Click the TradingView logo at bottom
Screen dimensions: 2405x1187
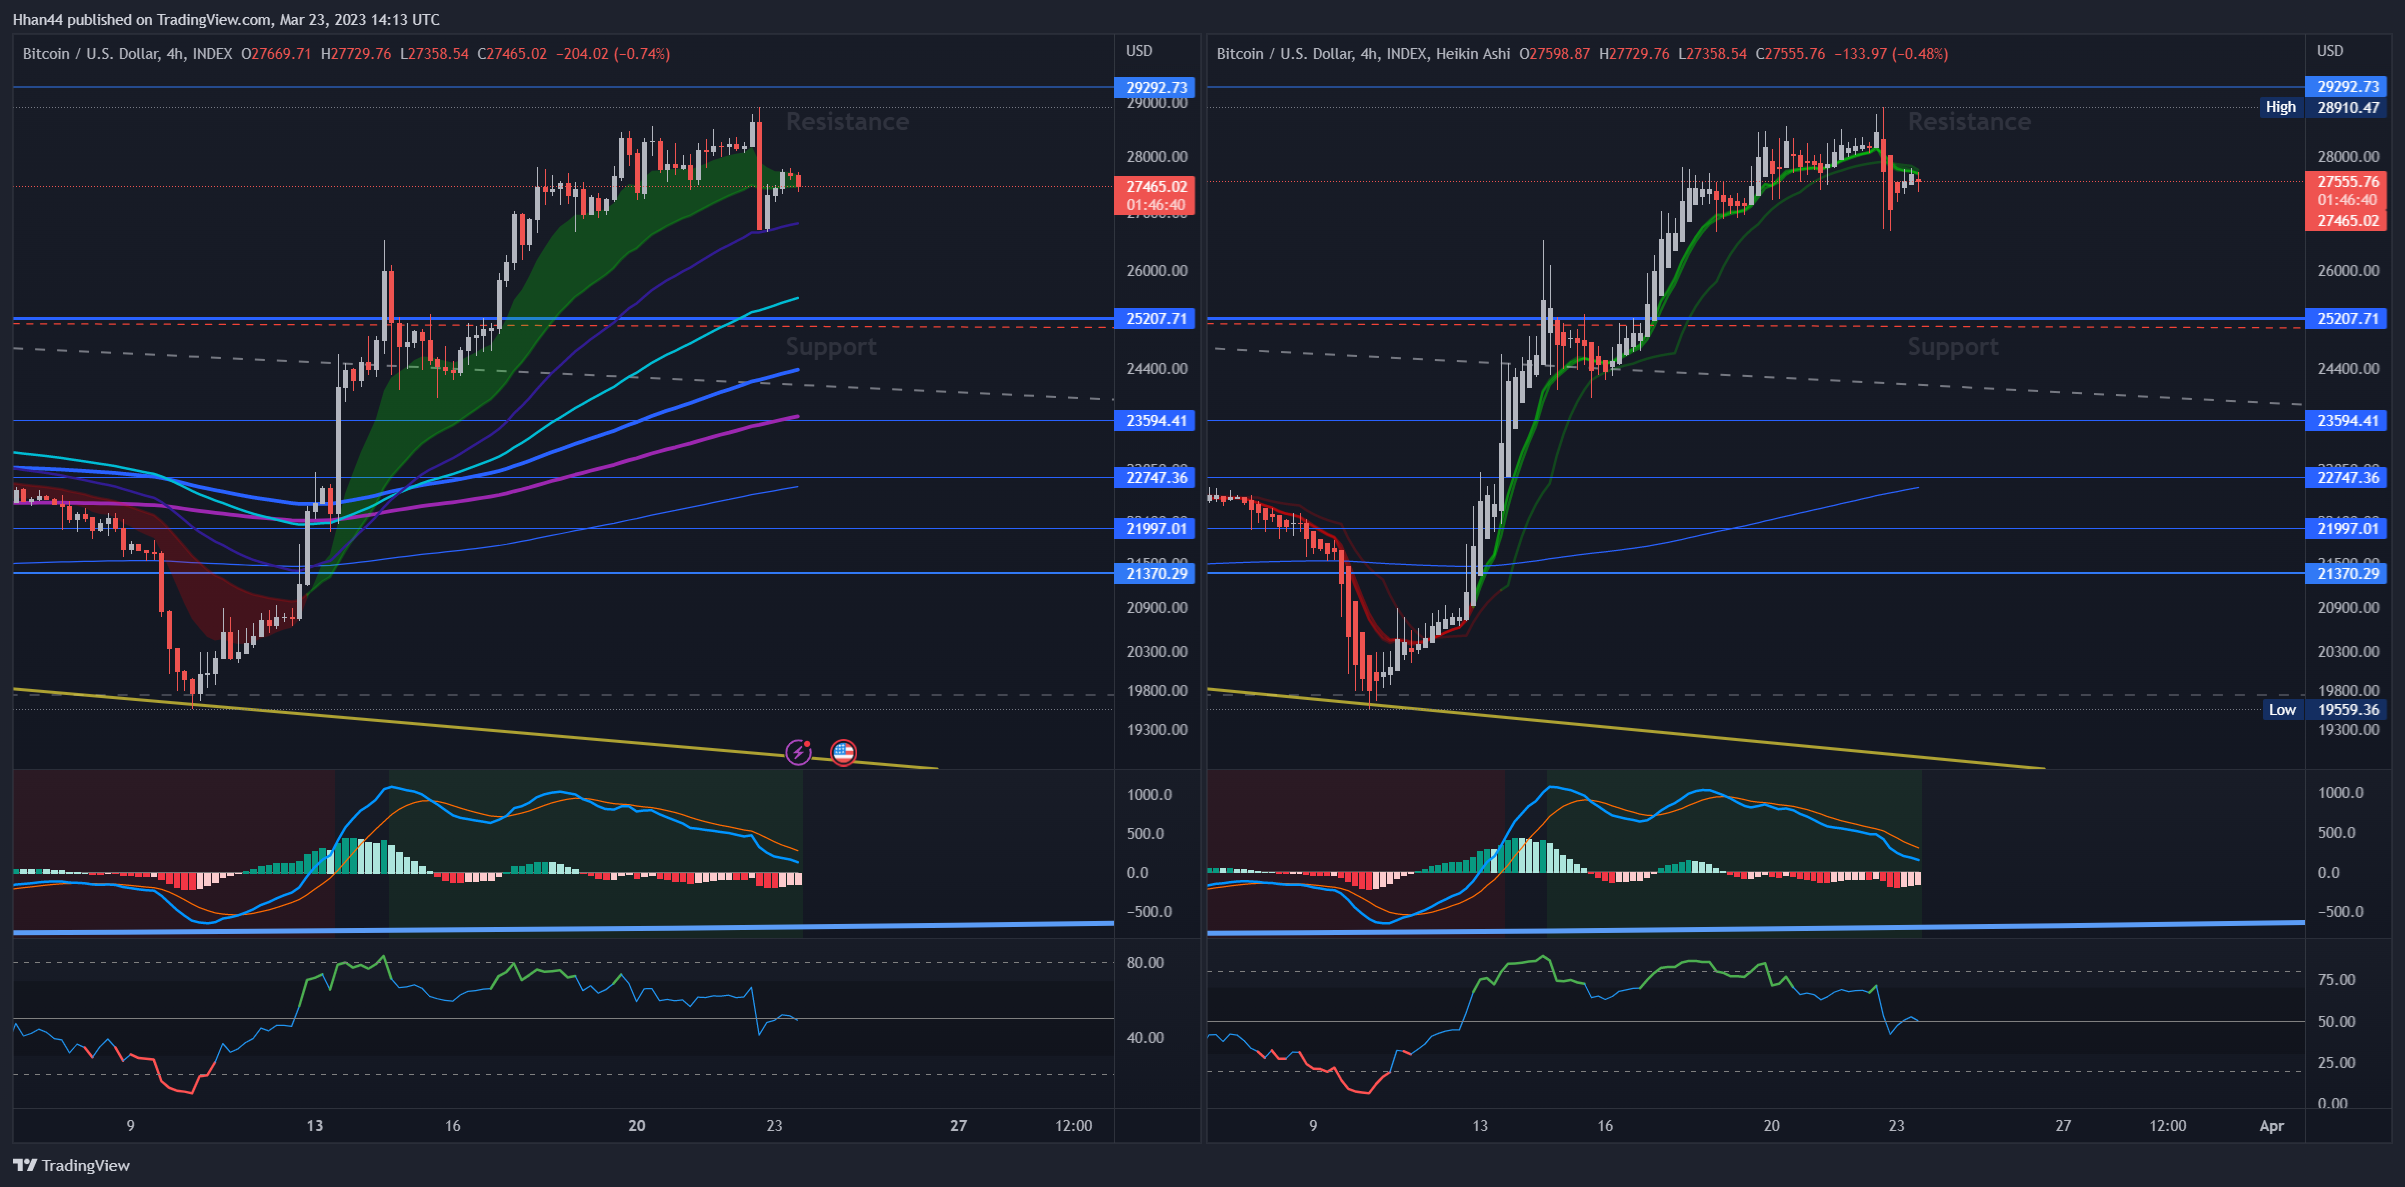(x=72, y=1165)
